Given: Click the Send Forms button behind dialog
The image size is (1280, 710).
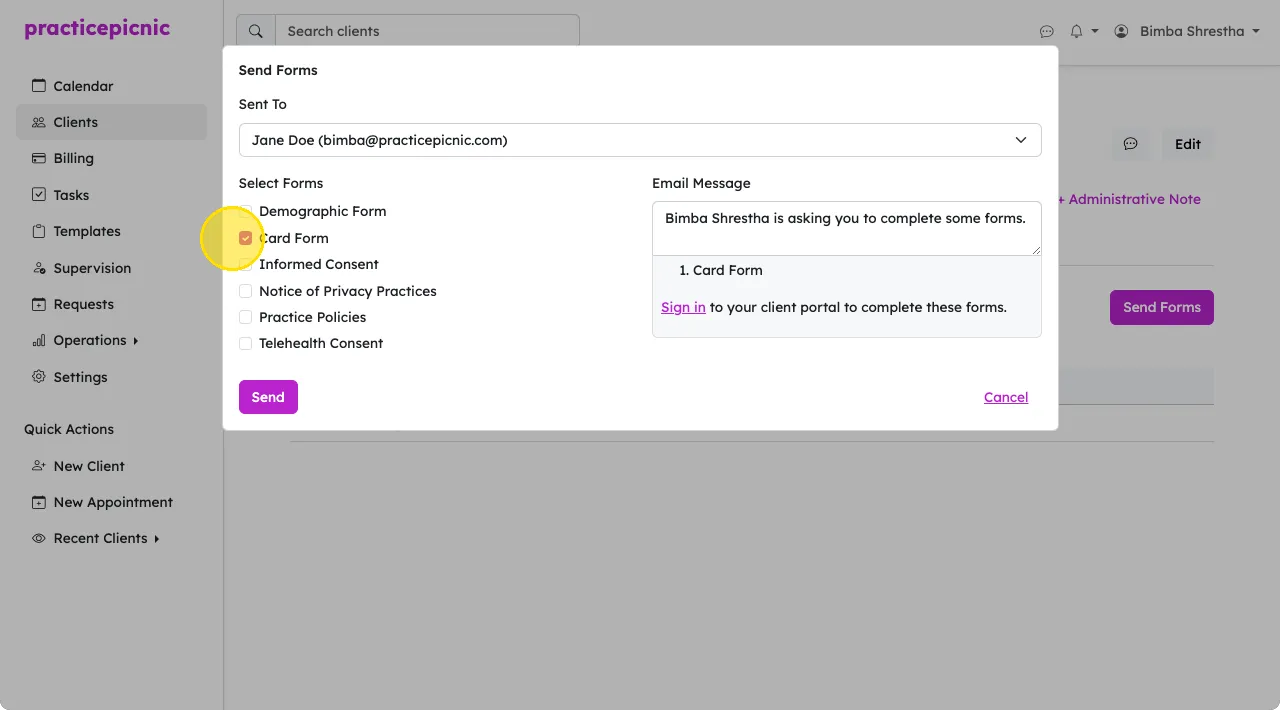Looking at the screenshot, I should point(1162,307).
